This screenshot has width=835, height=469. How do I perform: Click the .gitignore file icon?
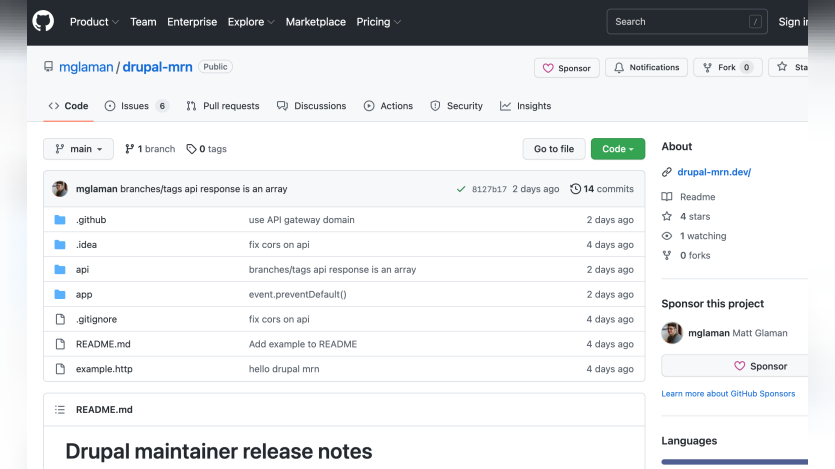(x=60, y=319)
